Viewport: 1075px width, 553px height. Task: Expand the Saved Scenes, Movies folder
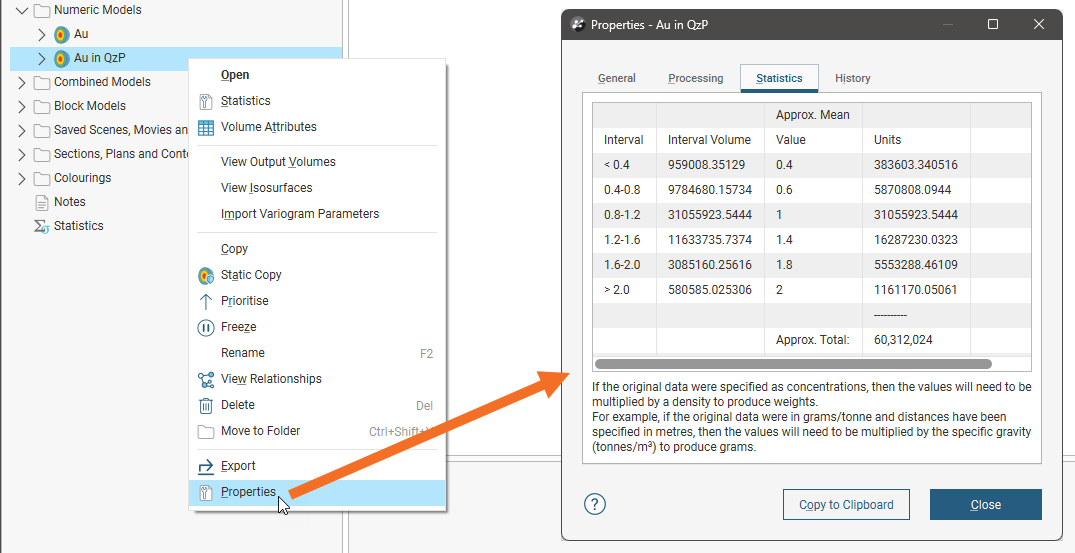21,130
